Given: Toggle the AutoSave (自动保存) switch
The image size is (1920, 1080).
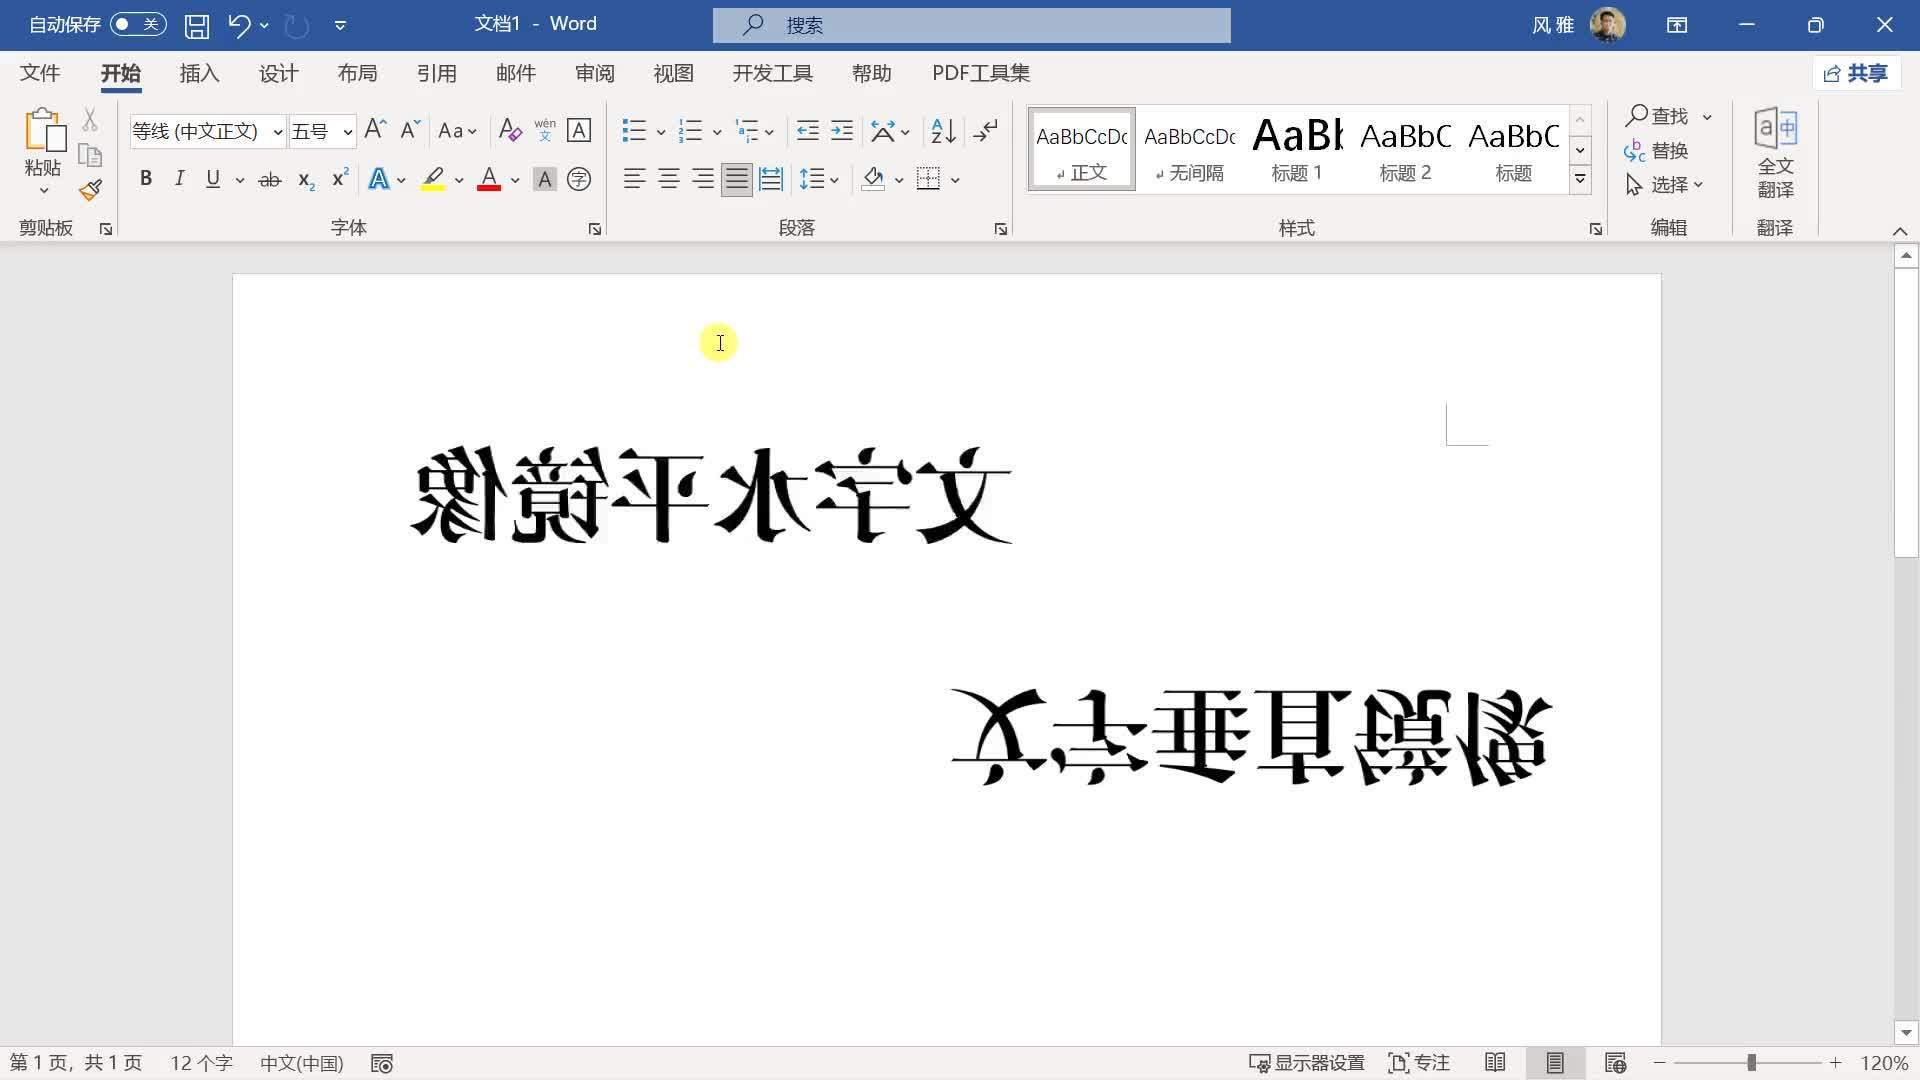Looking at the screenshot, I should pos(138,24).
